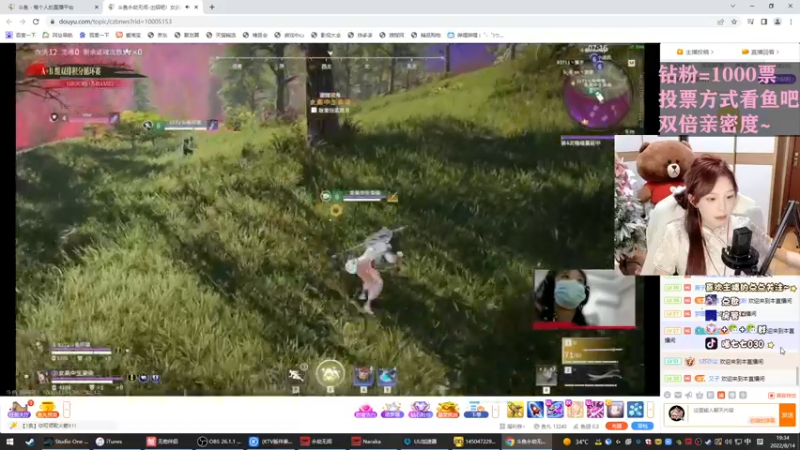
Task: Toggle the orange highlighted chat toolbar icon
Action: (x=721, y=395)
